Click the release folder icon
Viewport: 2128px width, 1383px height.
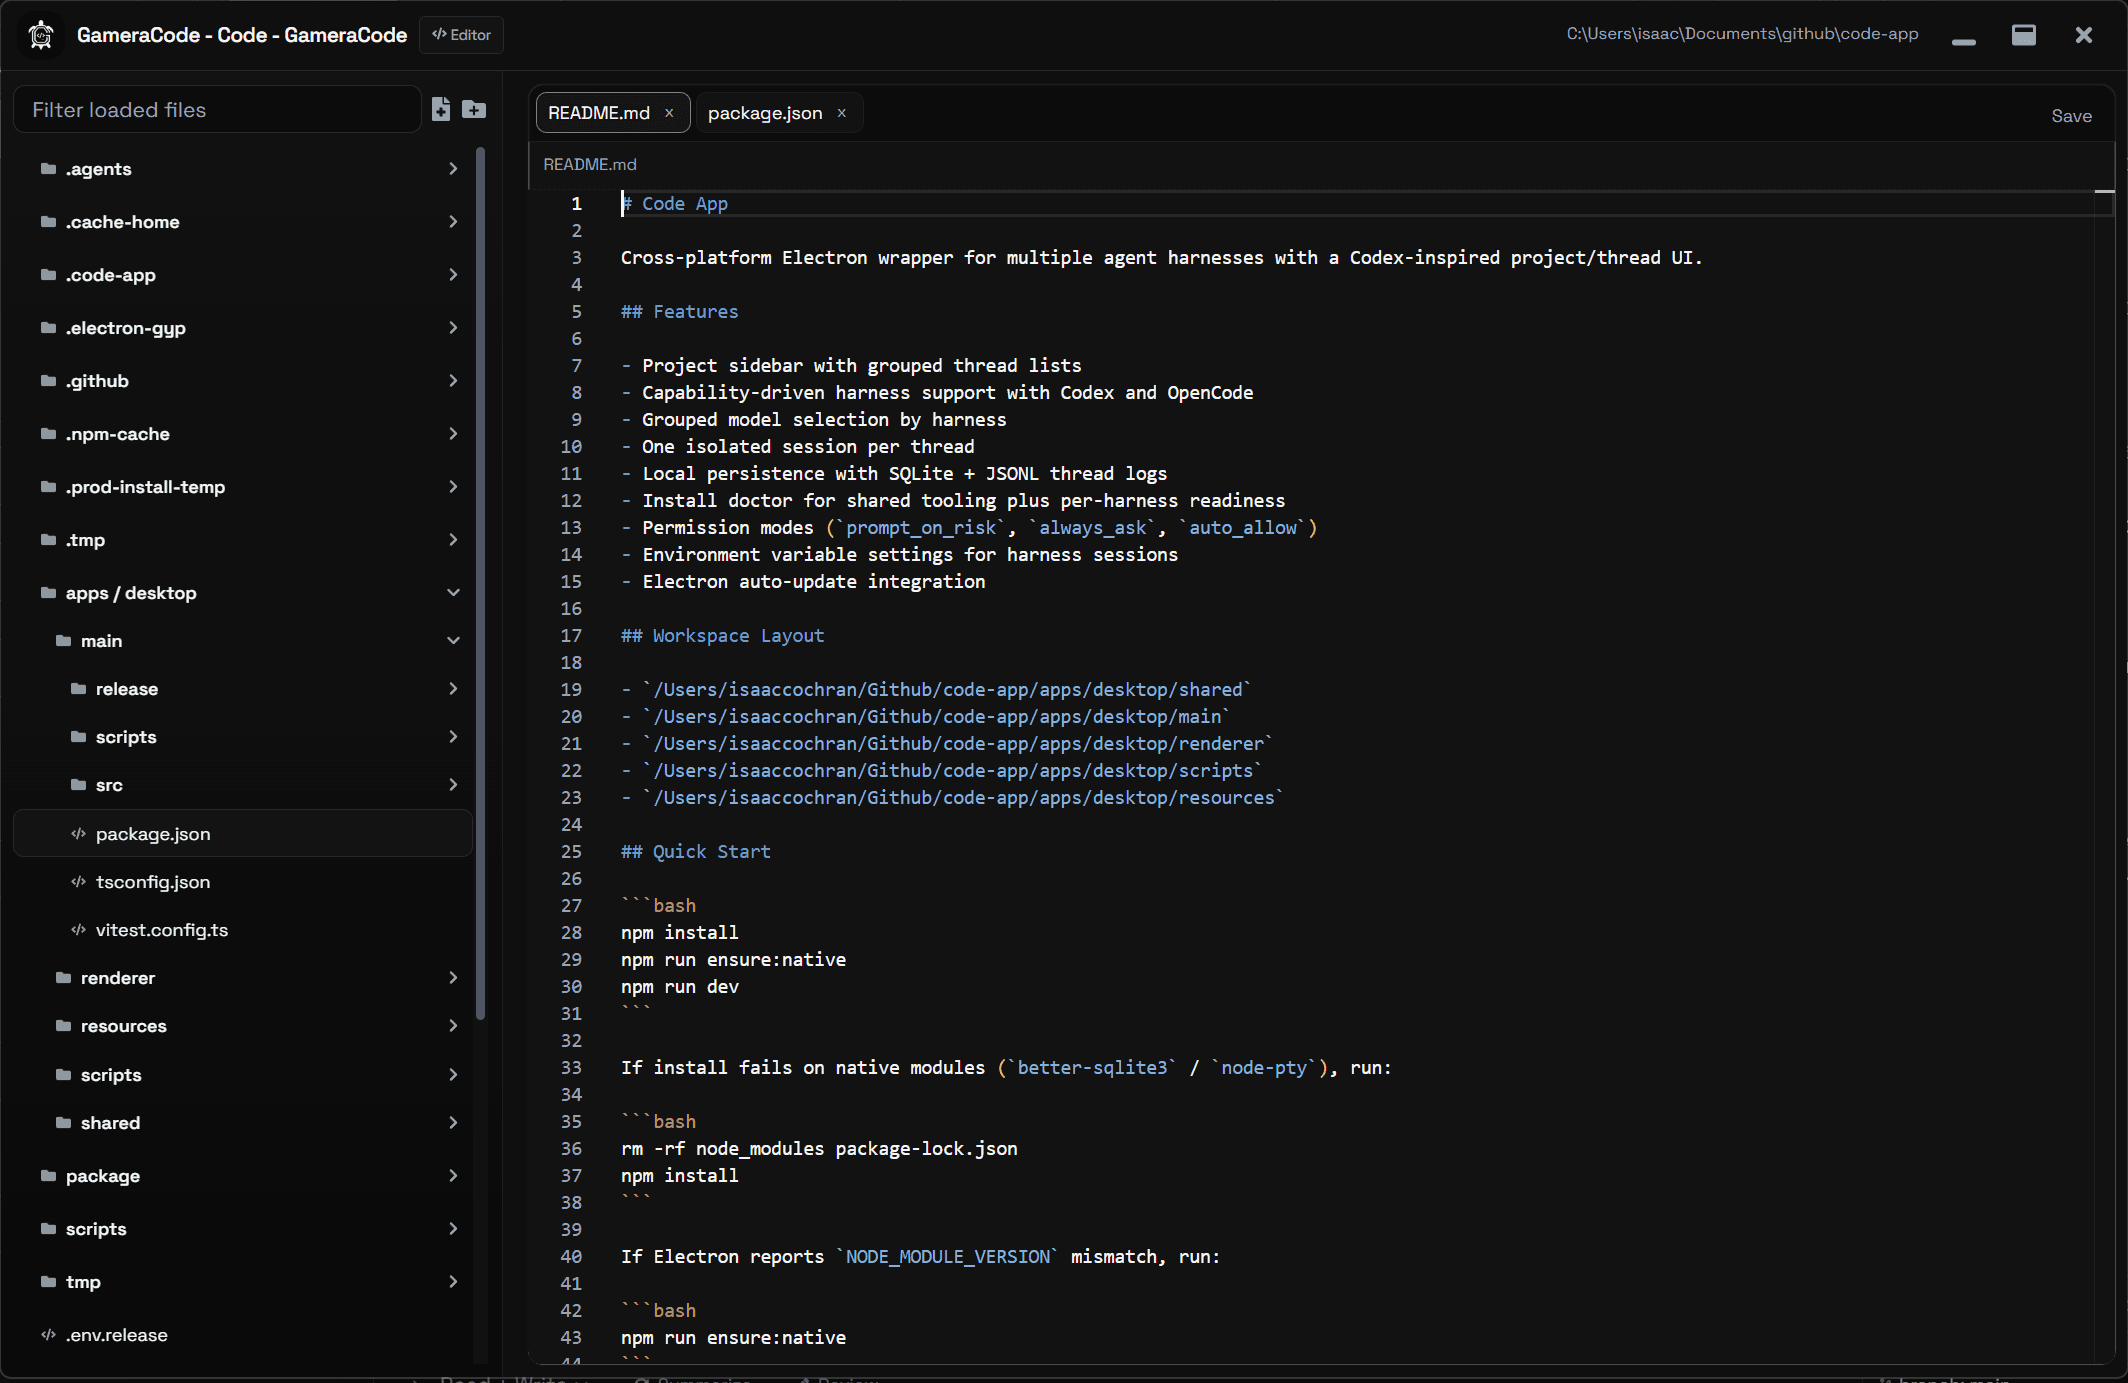(x=78, y=688)
